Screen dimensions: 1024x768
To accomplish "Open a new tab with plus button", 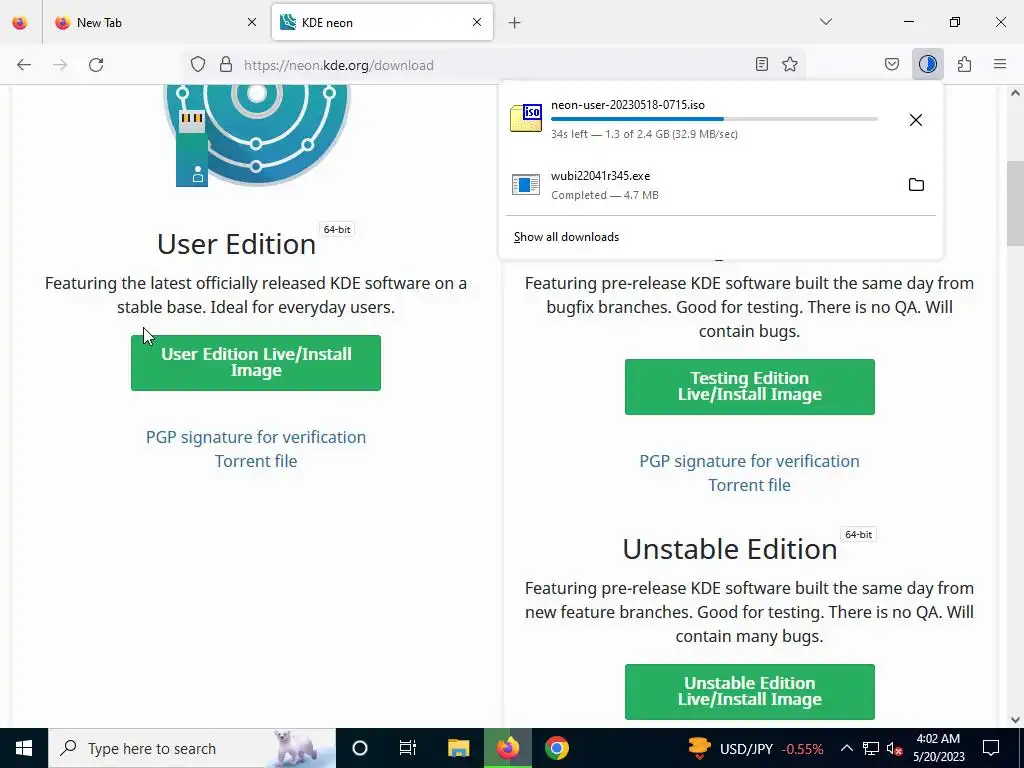I will pyautogui.click(x=515, y=23).
